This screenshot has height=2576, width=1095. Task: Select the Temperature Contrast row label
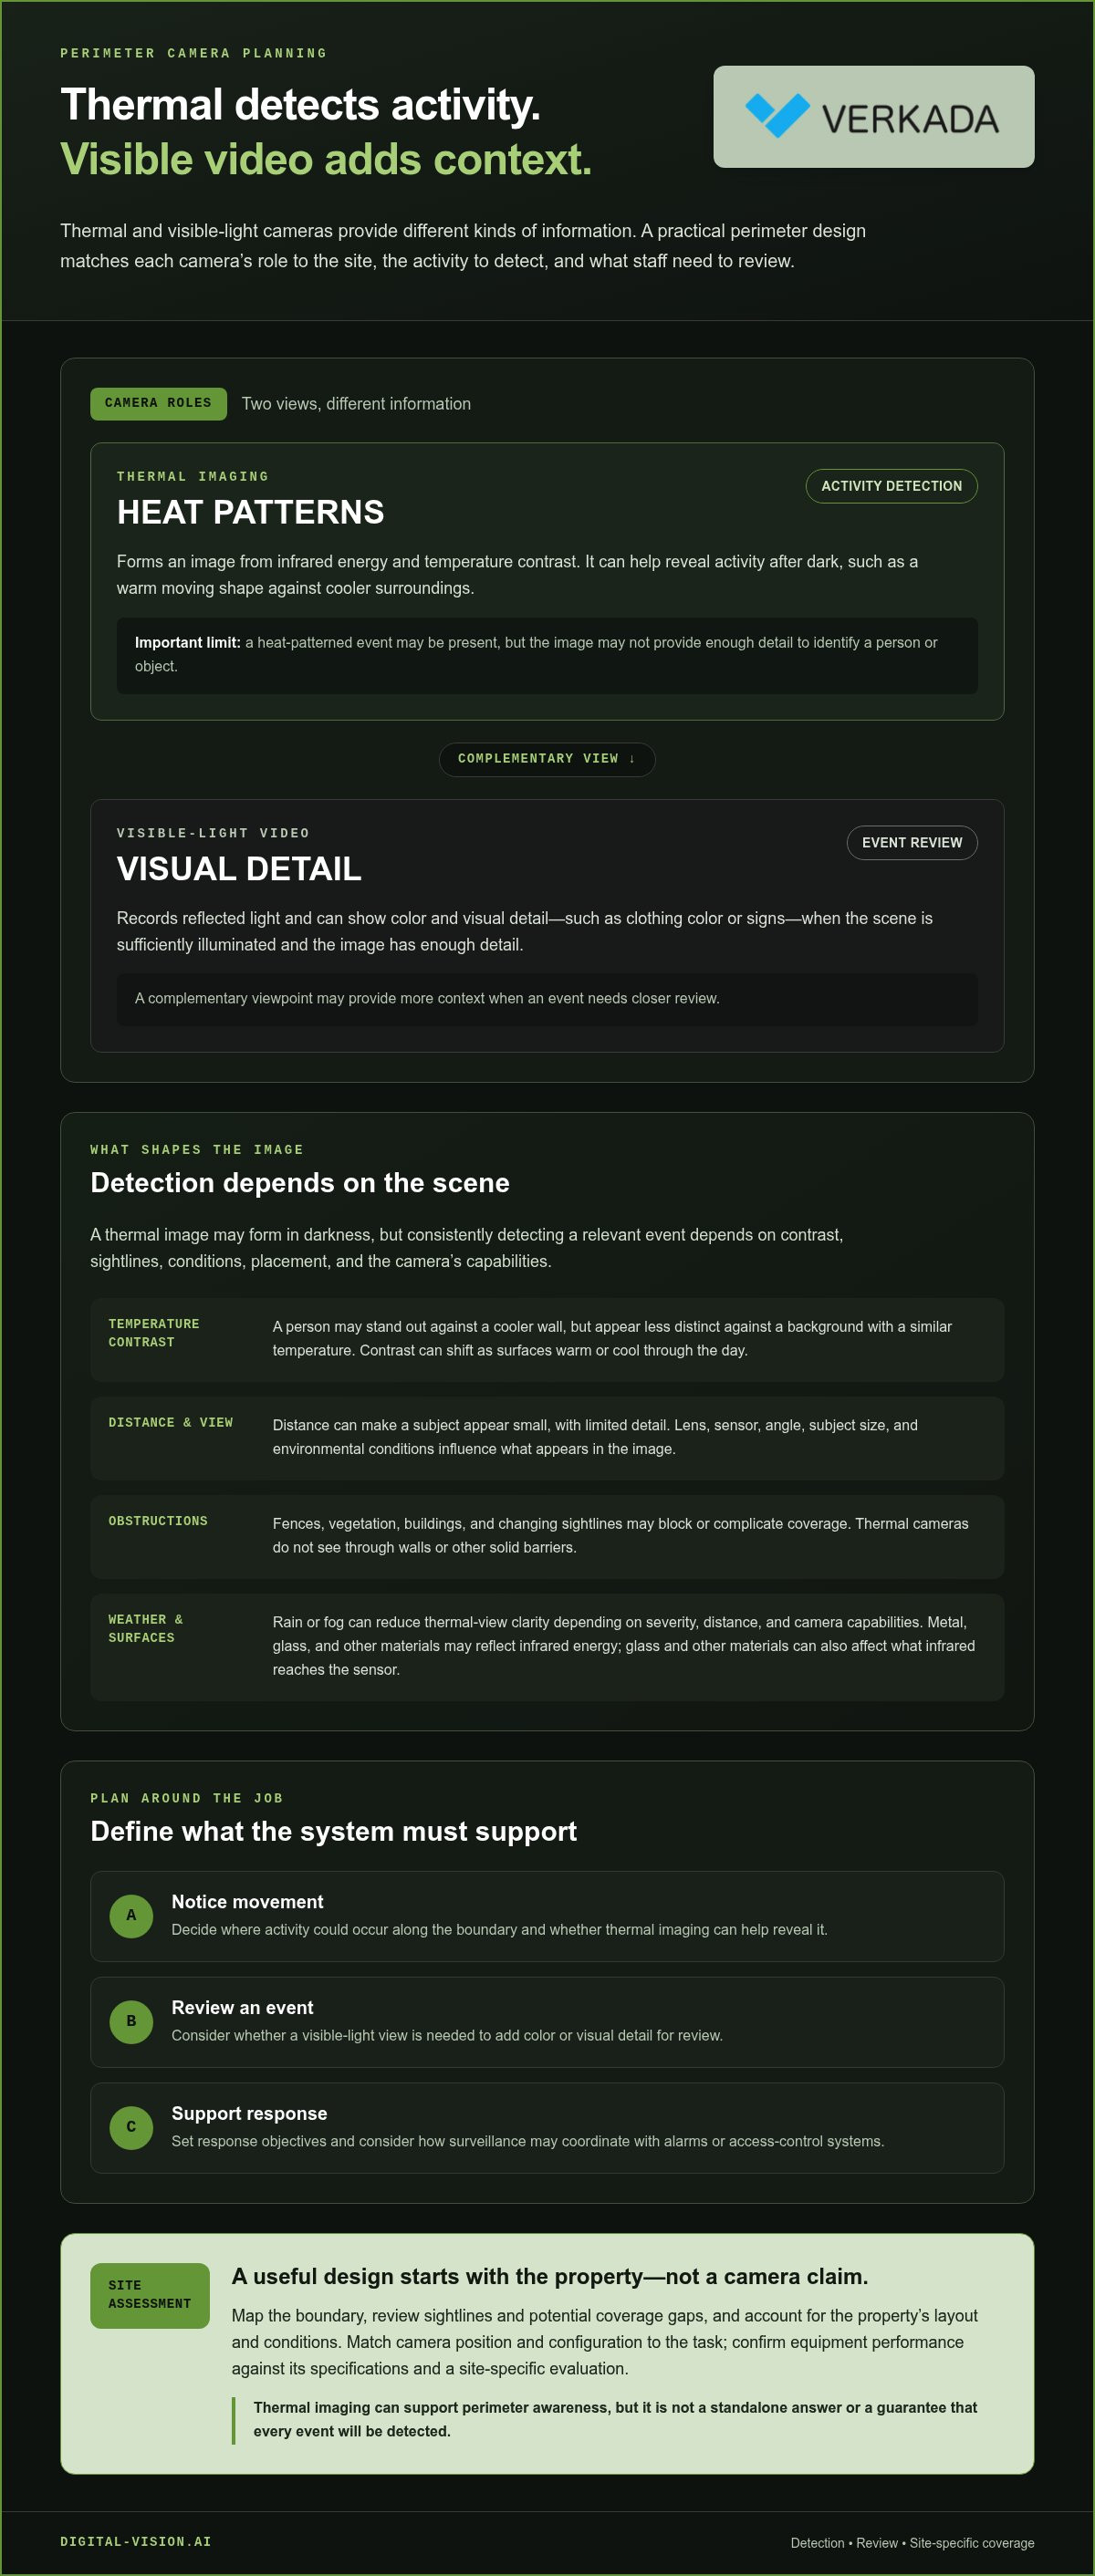pos(154,1333)
